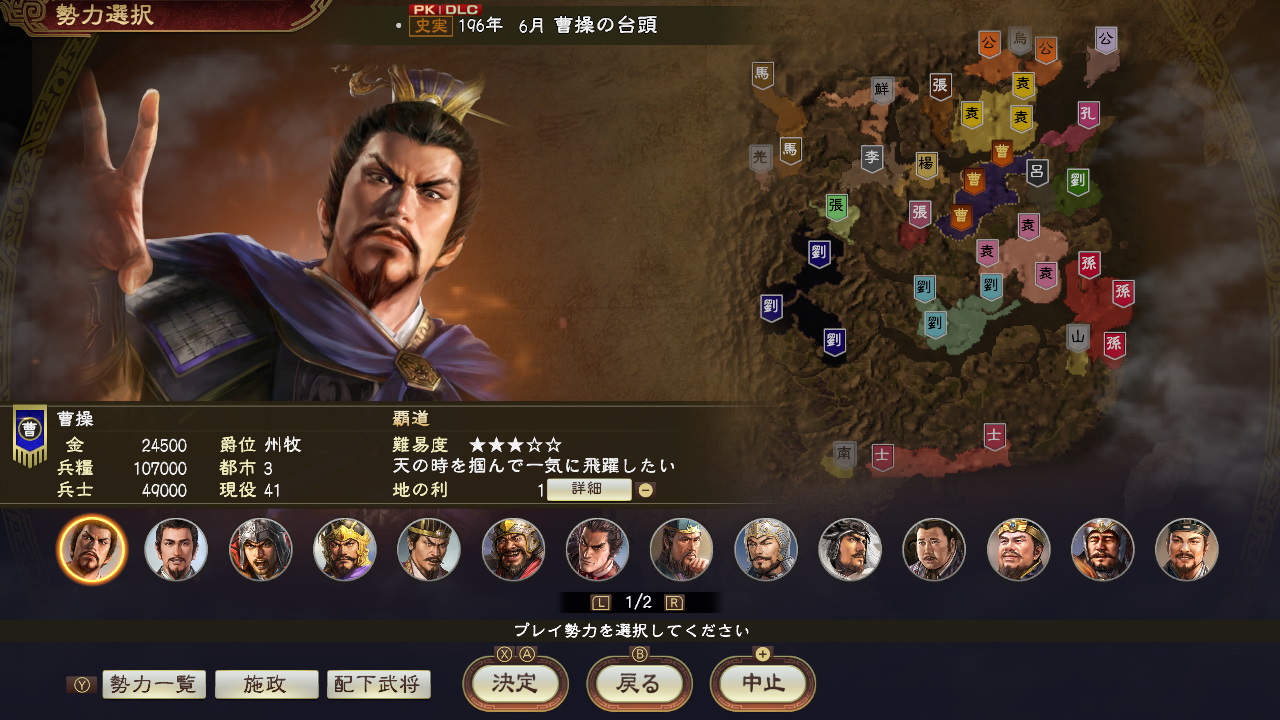
Task: Click the 呂 faction flag on map
Action: 1037,173
